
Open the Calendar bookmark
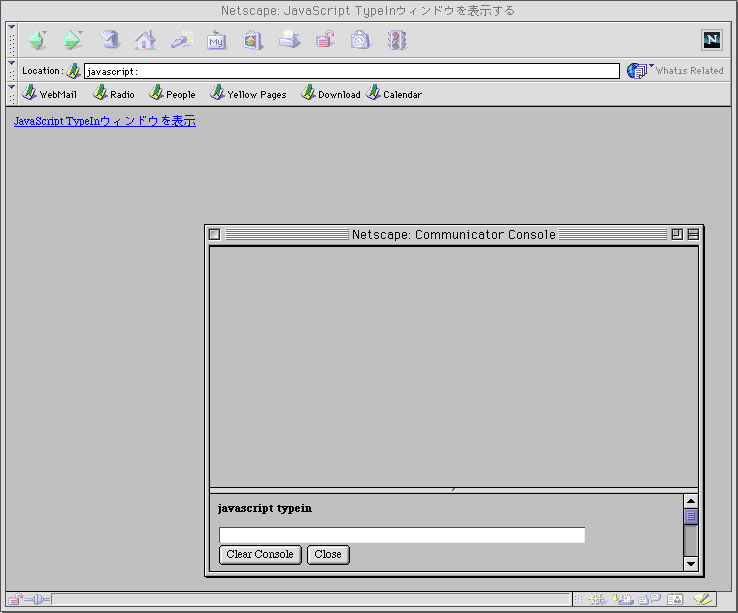tap(394, 93)
